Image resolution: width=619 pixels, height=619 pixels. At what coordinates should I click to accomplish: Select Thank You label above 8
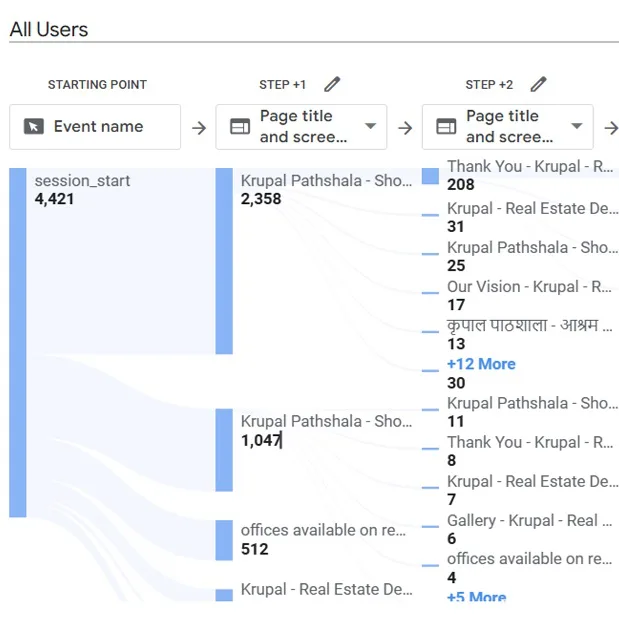(530, 442)
